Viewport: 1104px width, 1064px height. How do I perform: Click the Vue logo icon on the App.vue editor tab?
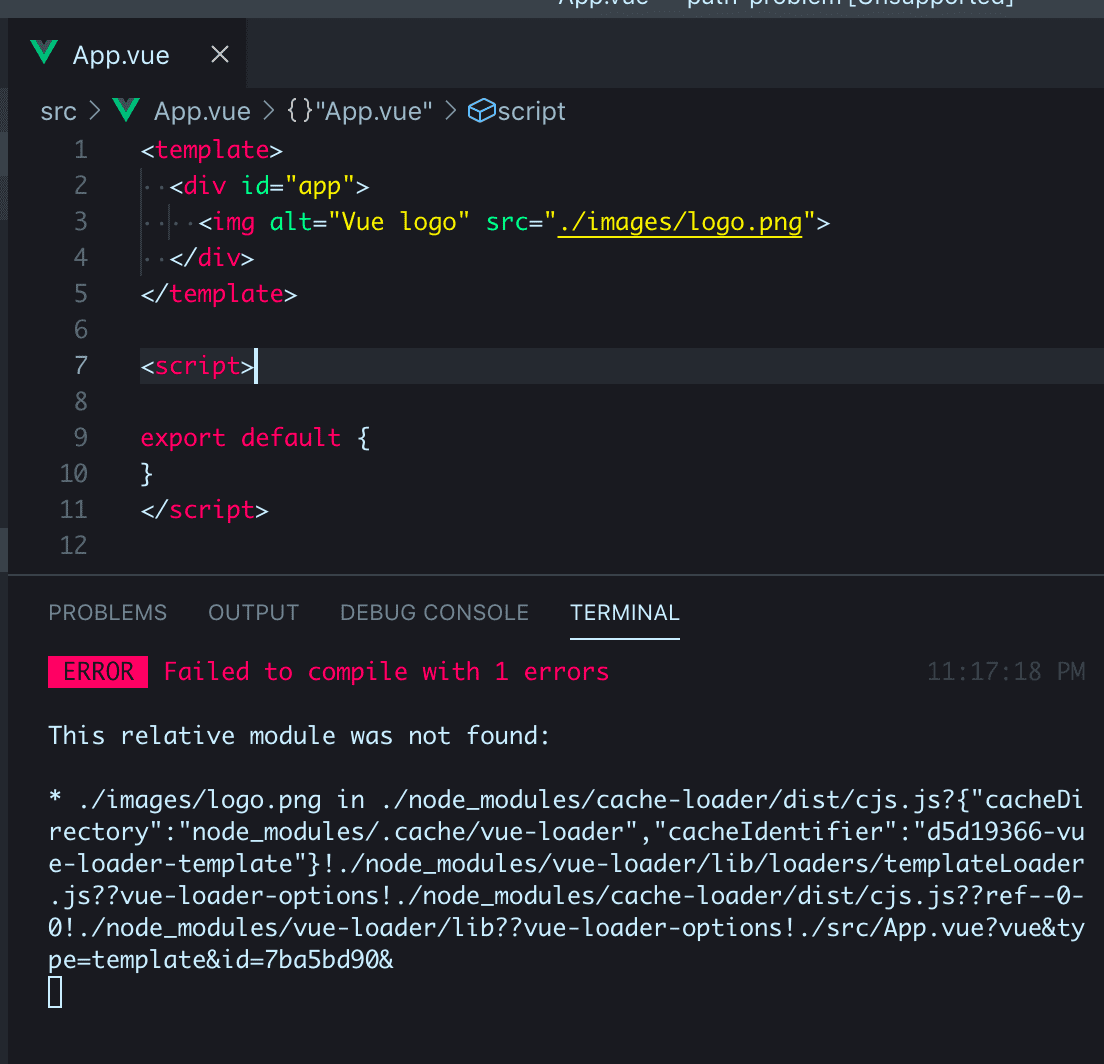click(x=44, y=53)
